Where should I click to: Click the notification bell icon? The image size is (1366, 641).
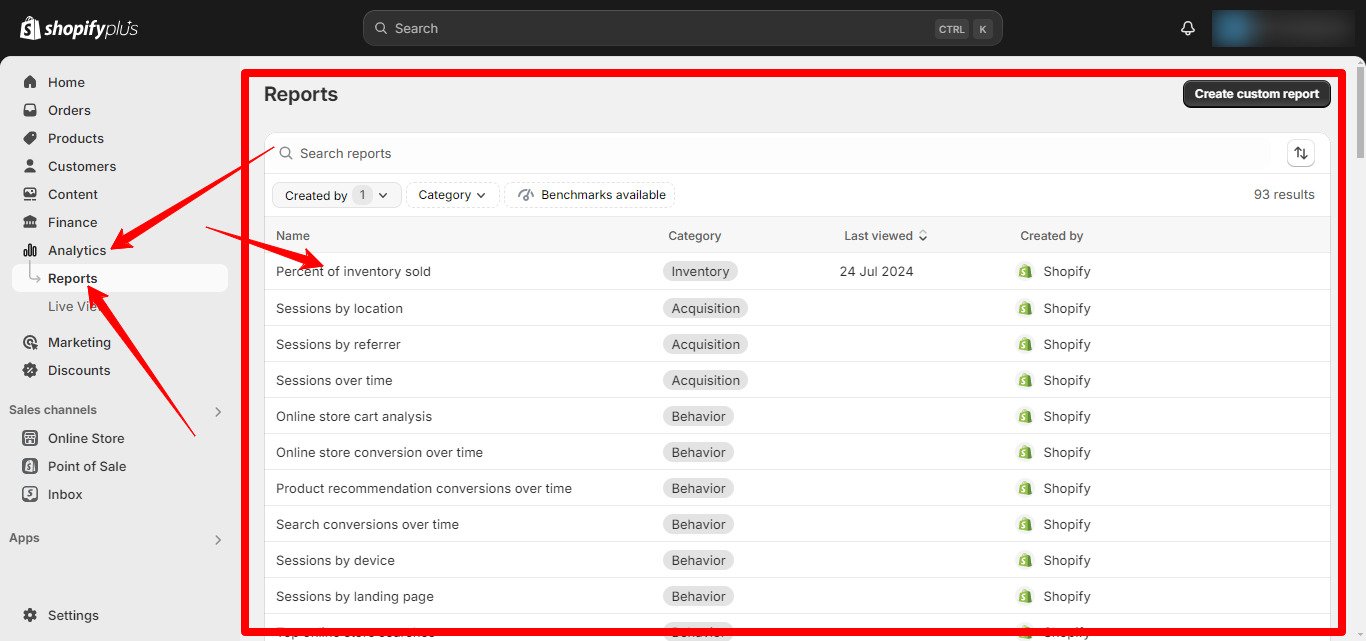pyautogui.click(x=1187, y=28)
